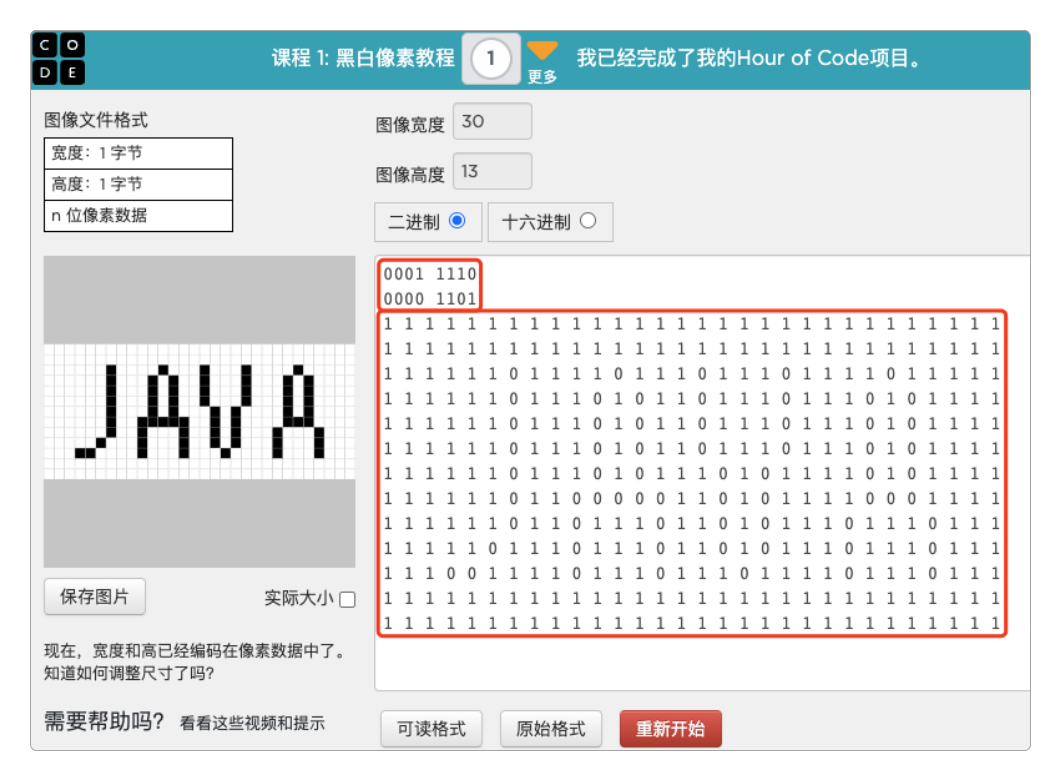This screenshot has height=781, width=1061.
Task: Click the Code.org logo
Action: tap(58, 59)
